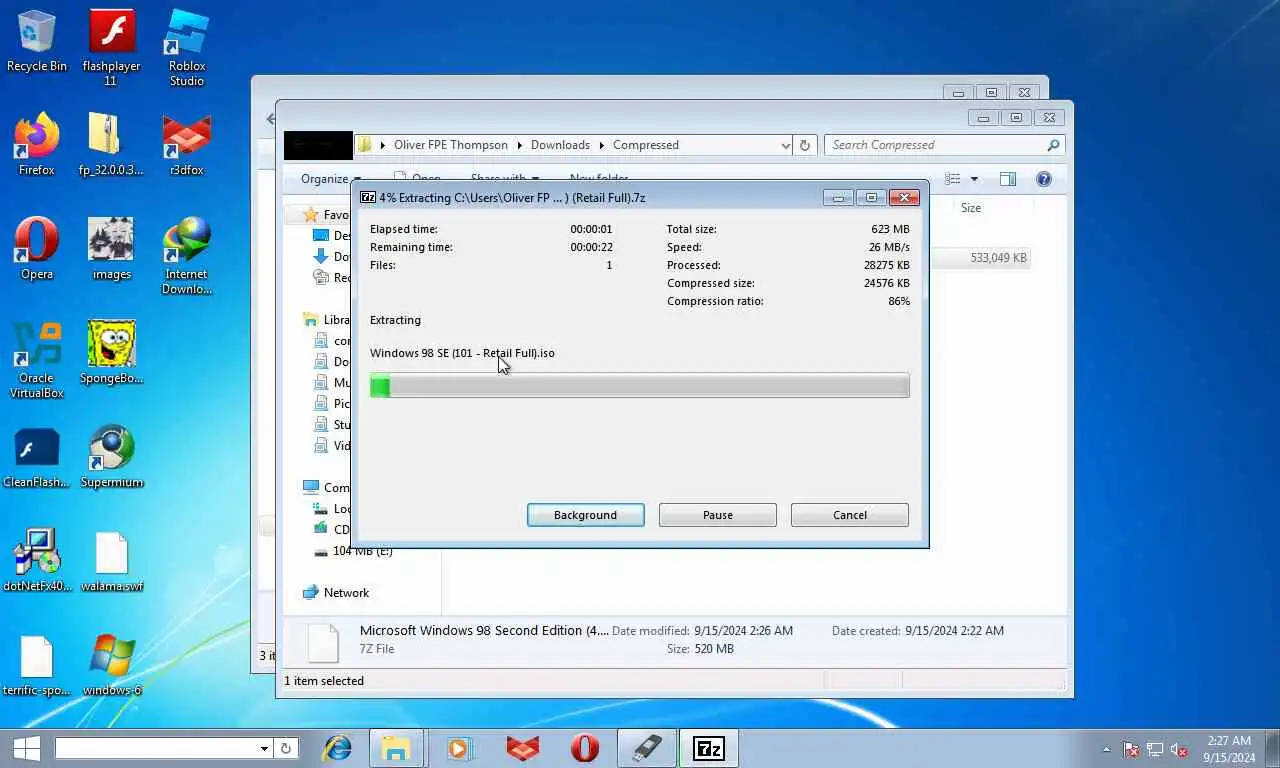Open the images folder icon
This screenshot has width=1280, height=768.
pos(111,249)
